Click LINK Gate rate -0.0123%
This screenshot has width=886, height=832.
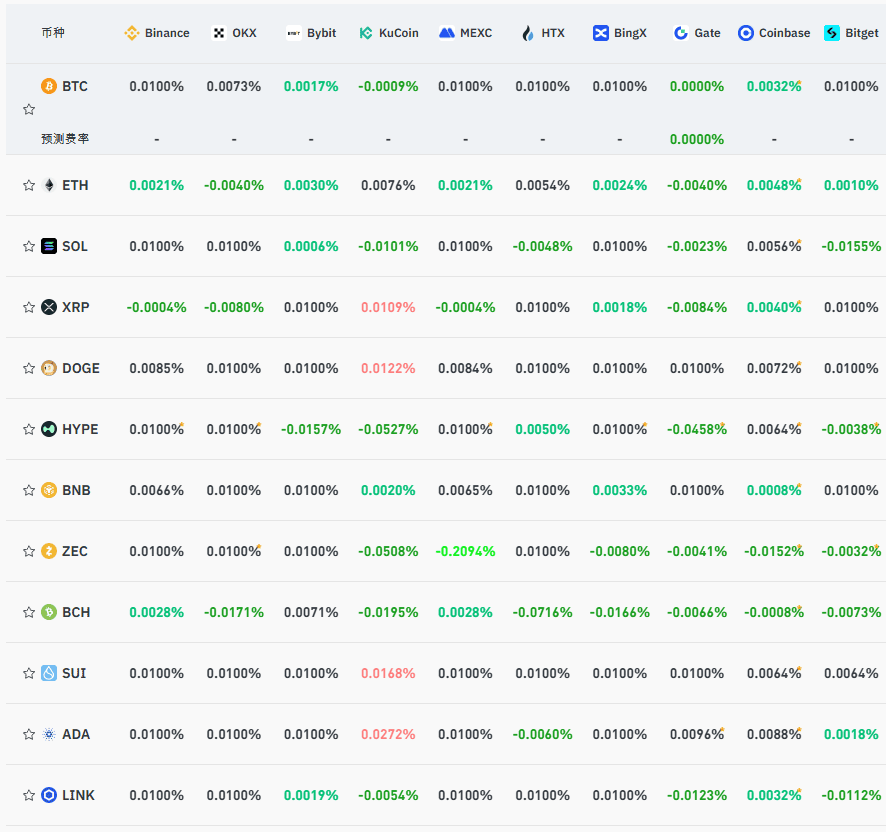click(x=697, y=796)
